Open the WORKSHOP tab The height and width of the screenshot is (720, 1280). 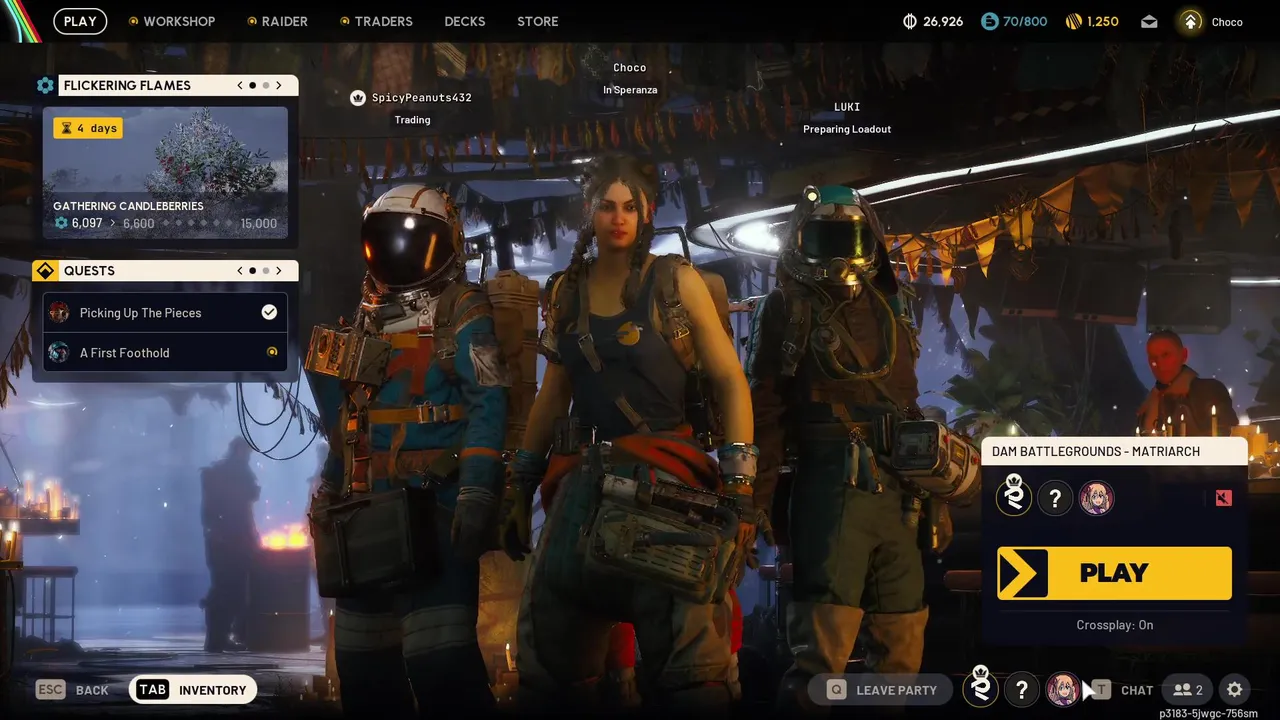171,21
